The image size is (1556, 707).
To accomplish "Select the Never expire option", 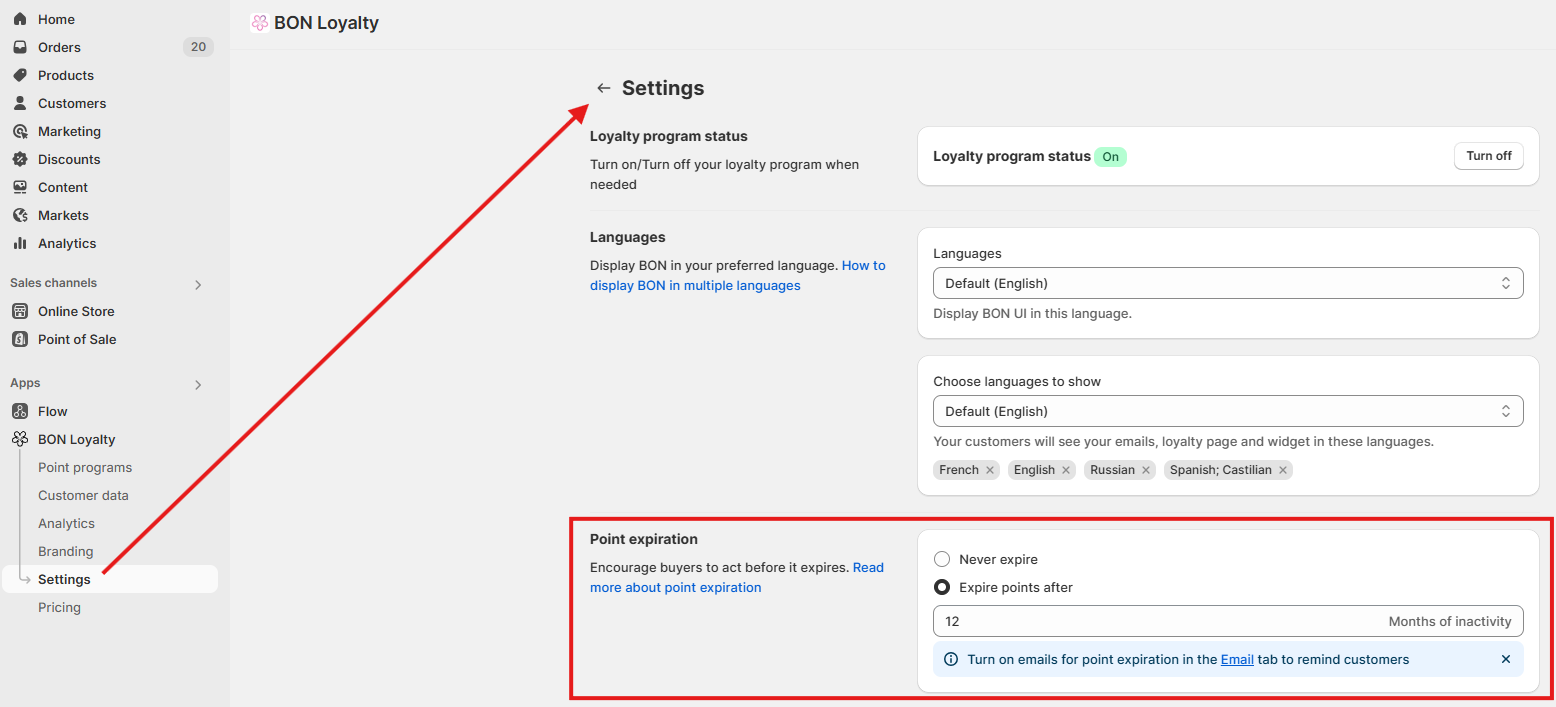I will pos(942,559).
